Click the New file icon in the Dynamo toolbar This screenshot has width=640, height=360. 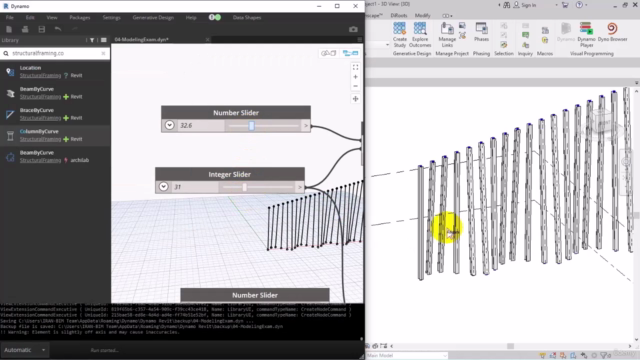point(9,29)
